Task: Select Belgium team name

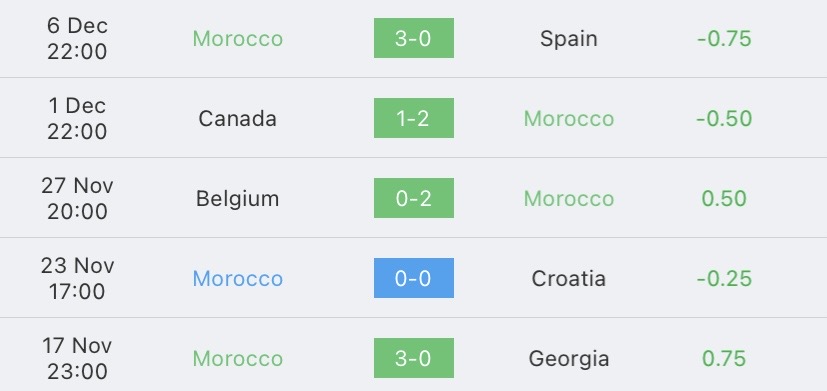Action: point(237,199)
